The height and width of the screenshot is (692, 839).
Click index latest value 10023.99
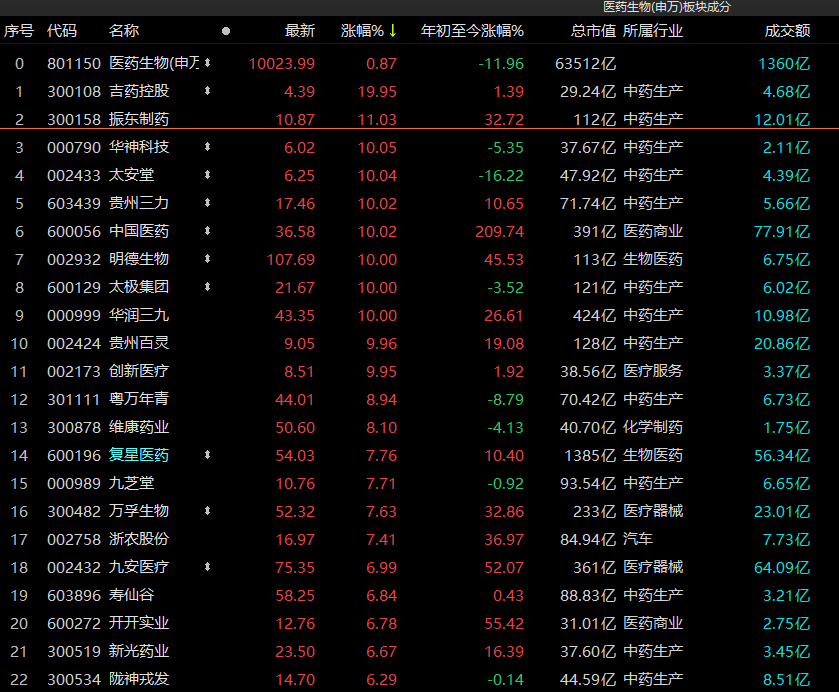coord(282,64)
